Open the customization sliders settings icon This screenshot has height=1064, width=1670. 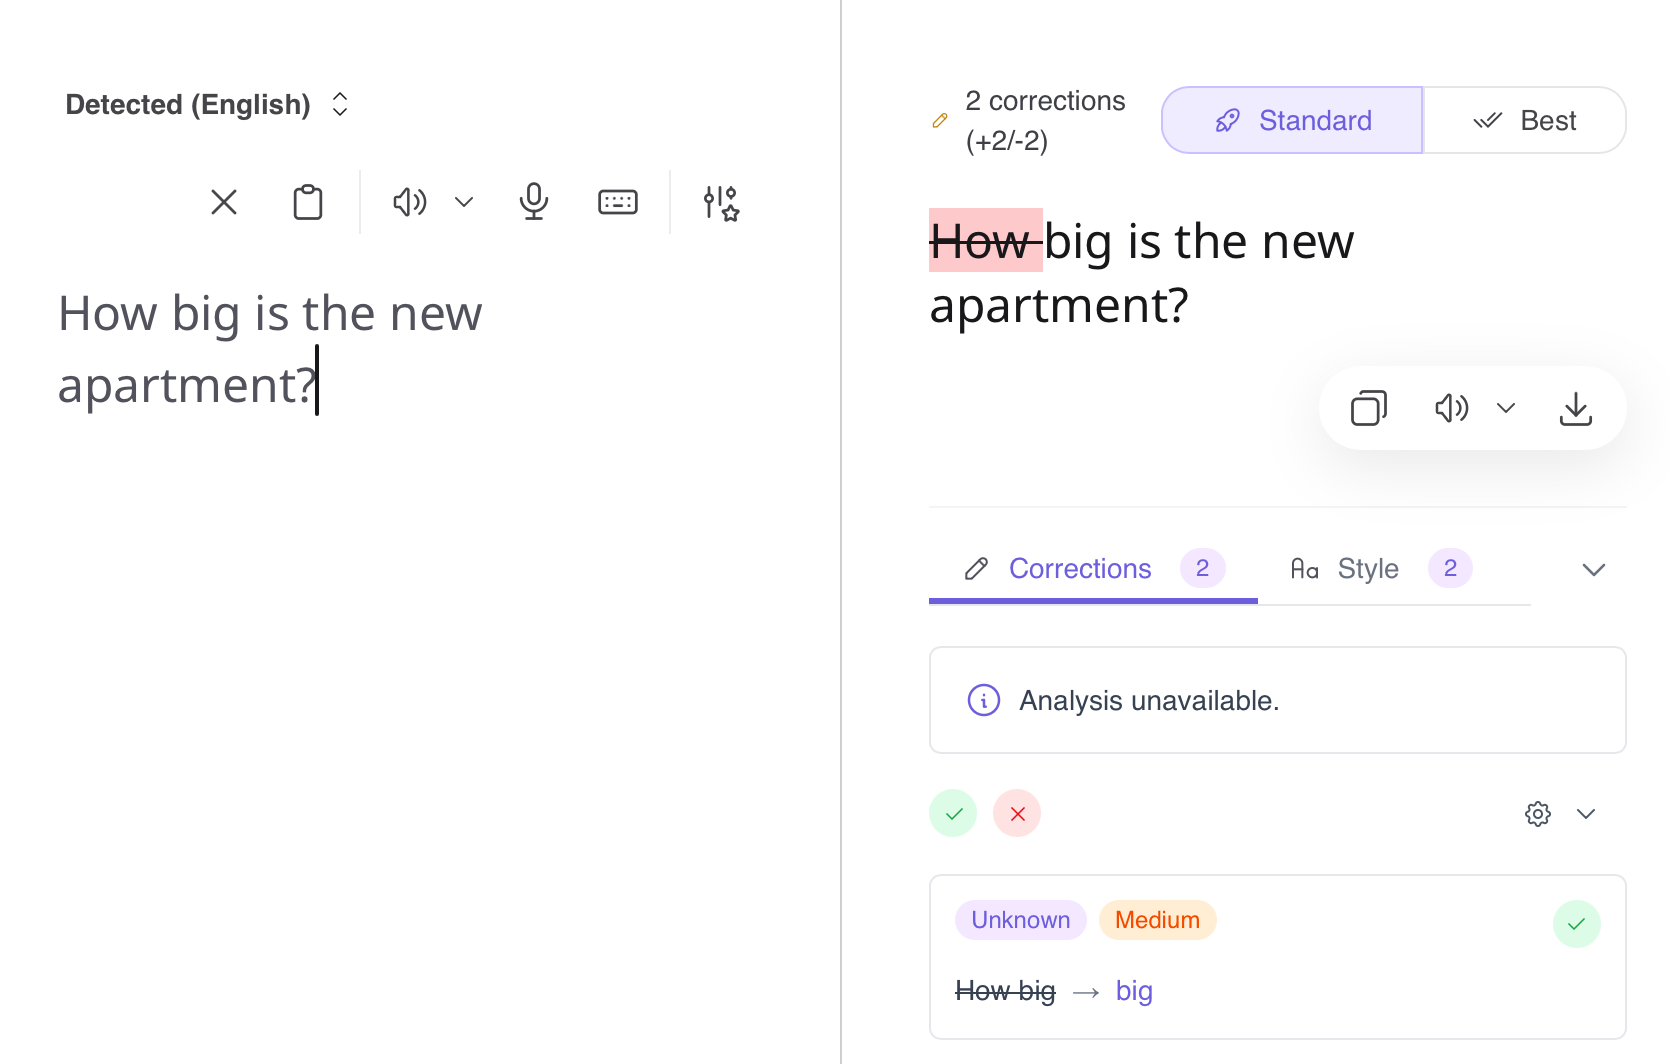pos(720,202)
